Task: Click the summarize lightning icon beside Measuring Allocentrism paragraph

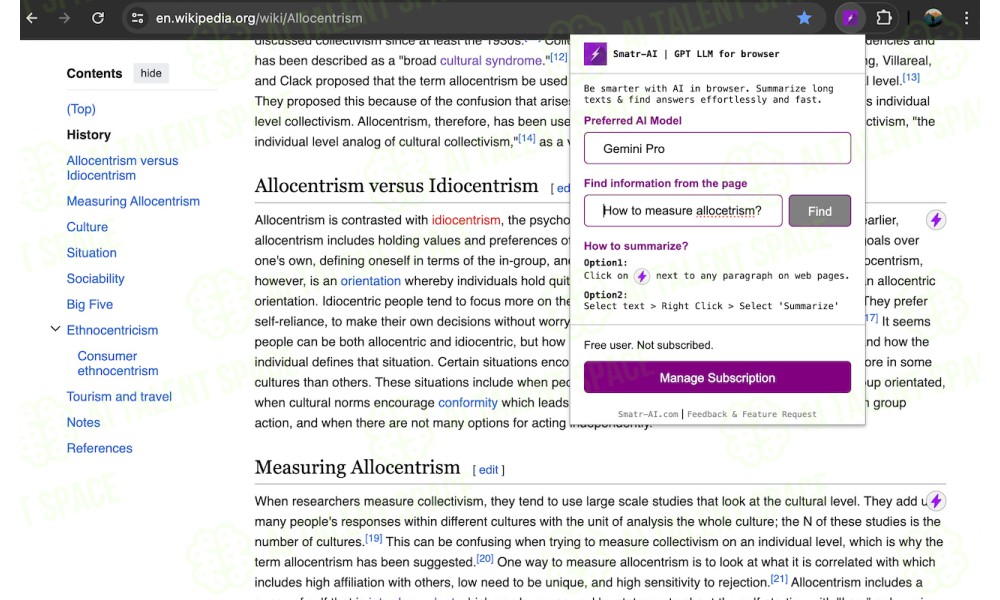Action: coord(936,501)
